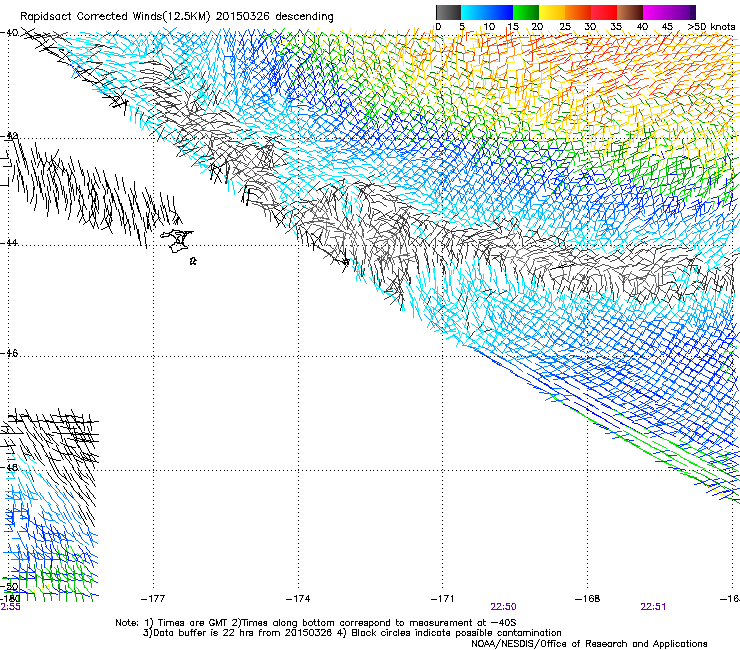
Task: Click the purple 22:51 time label
Action: click(653, 607)
